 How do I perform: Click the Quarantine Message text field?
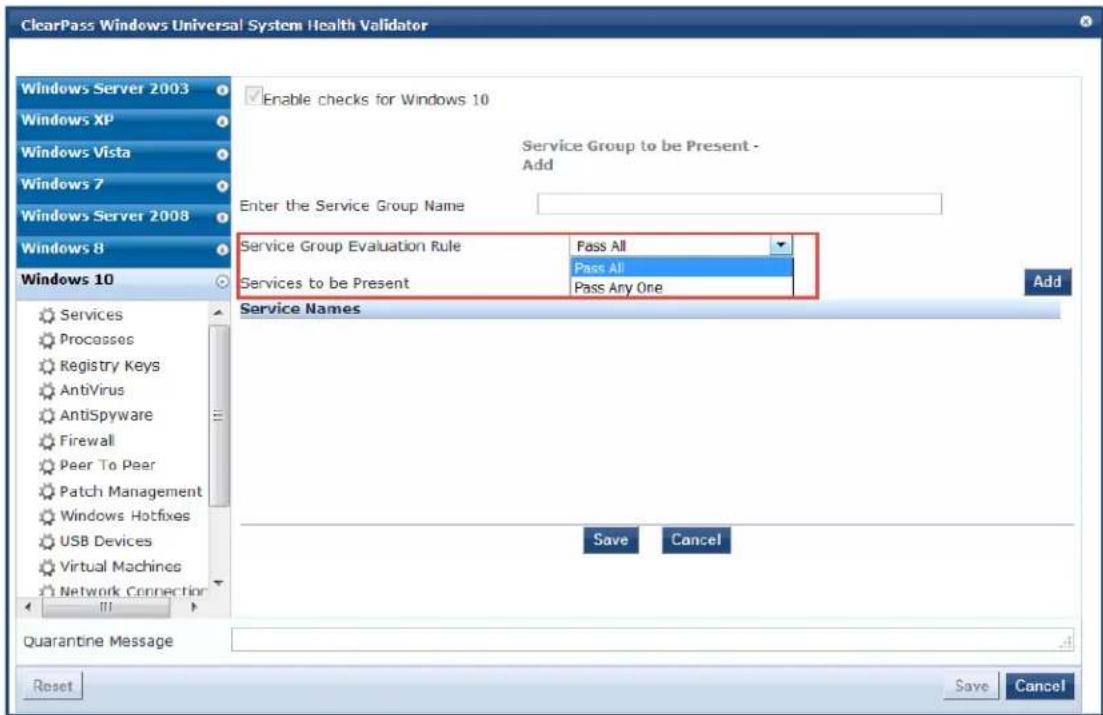coord(652,640)
